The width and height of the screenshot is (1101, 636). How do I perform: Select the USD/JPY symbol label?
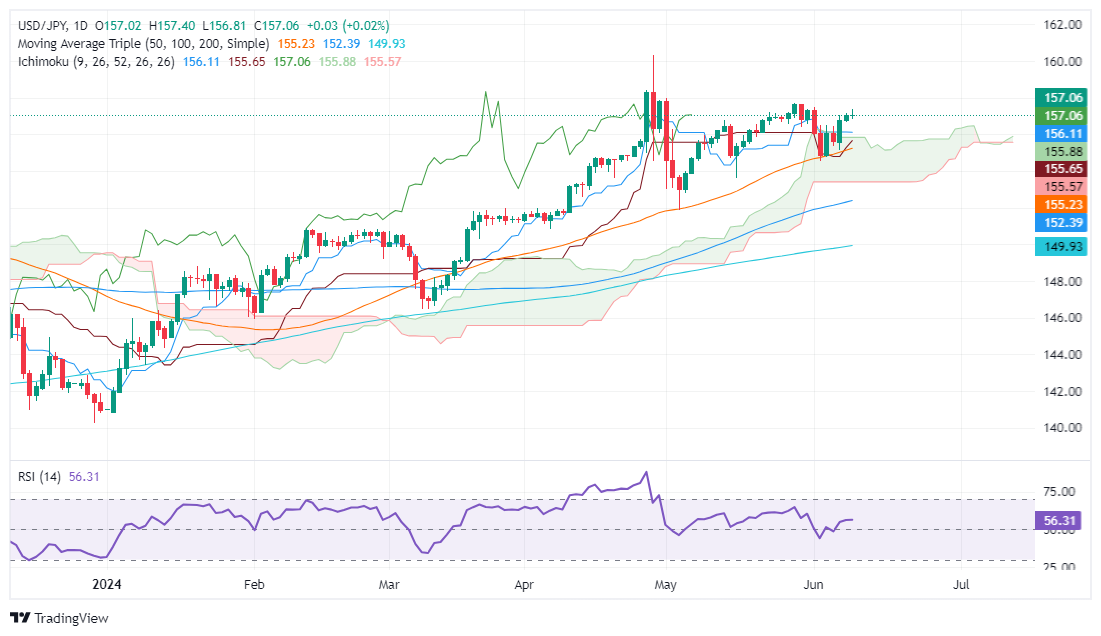pos(42,25)
